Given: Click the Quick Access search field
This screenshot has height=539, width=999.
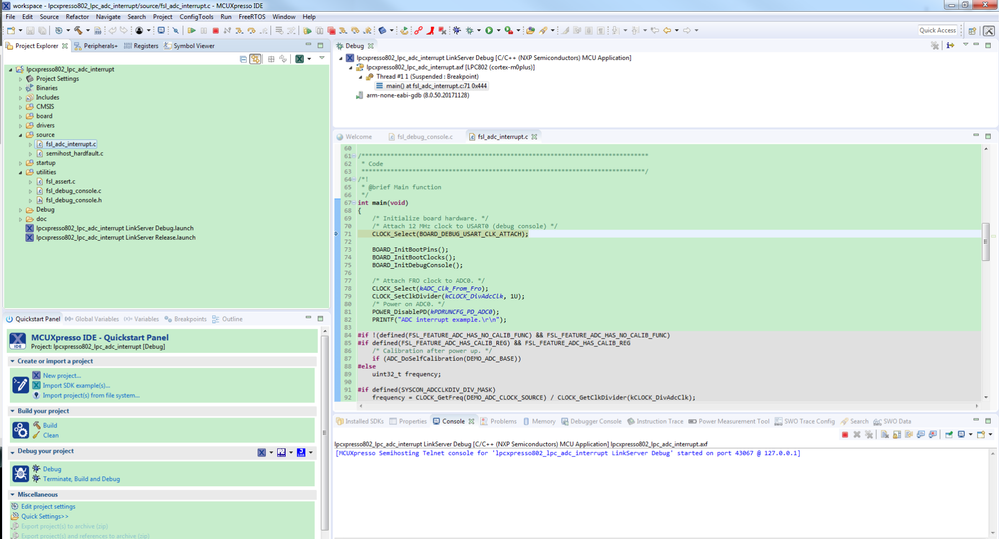Looking at the screenshot, I should (x=937, y=30).
